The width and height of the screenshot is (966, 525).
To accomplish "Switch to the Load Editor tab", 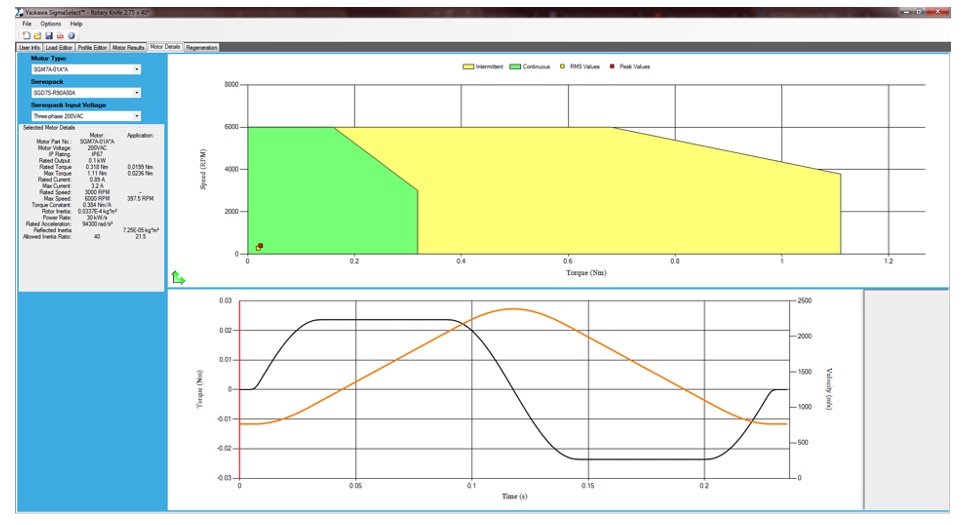I will (59, 47).
